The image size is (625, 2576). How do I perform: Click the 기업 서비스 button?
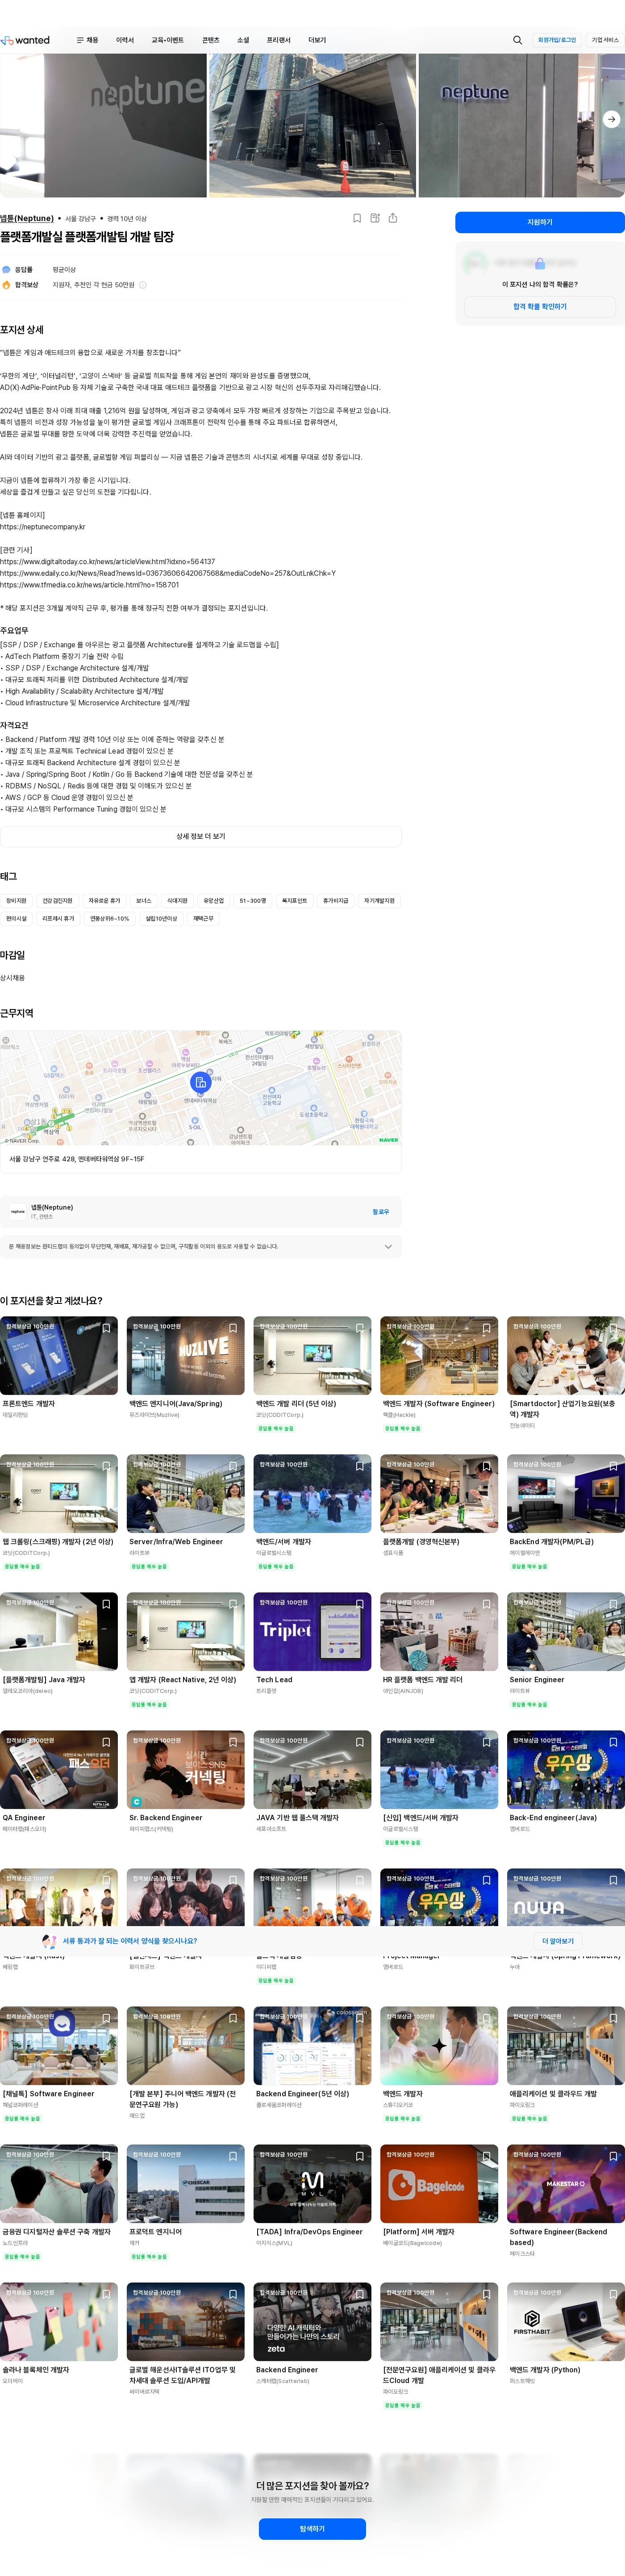click(x=605, y=40)
